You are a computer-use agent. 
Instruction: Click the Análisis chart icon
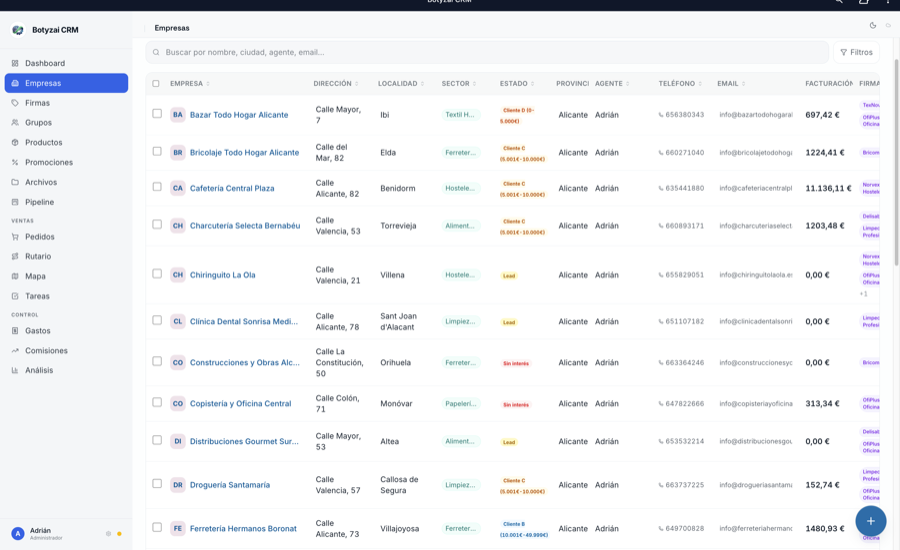click(15, 370)
